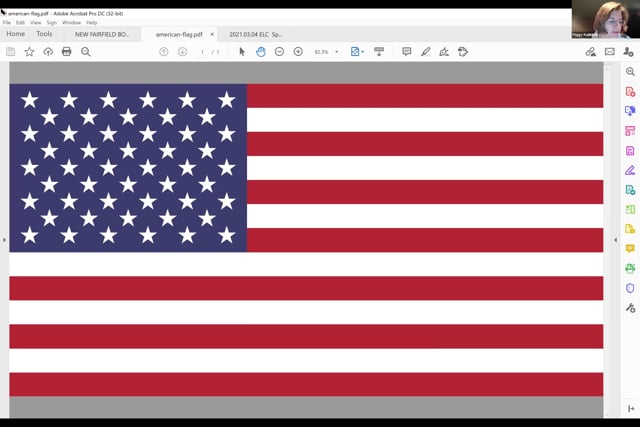Open the stamp tool icon
The height and width of the screenshot is (427, 640).
(x=463, y=52)
